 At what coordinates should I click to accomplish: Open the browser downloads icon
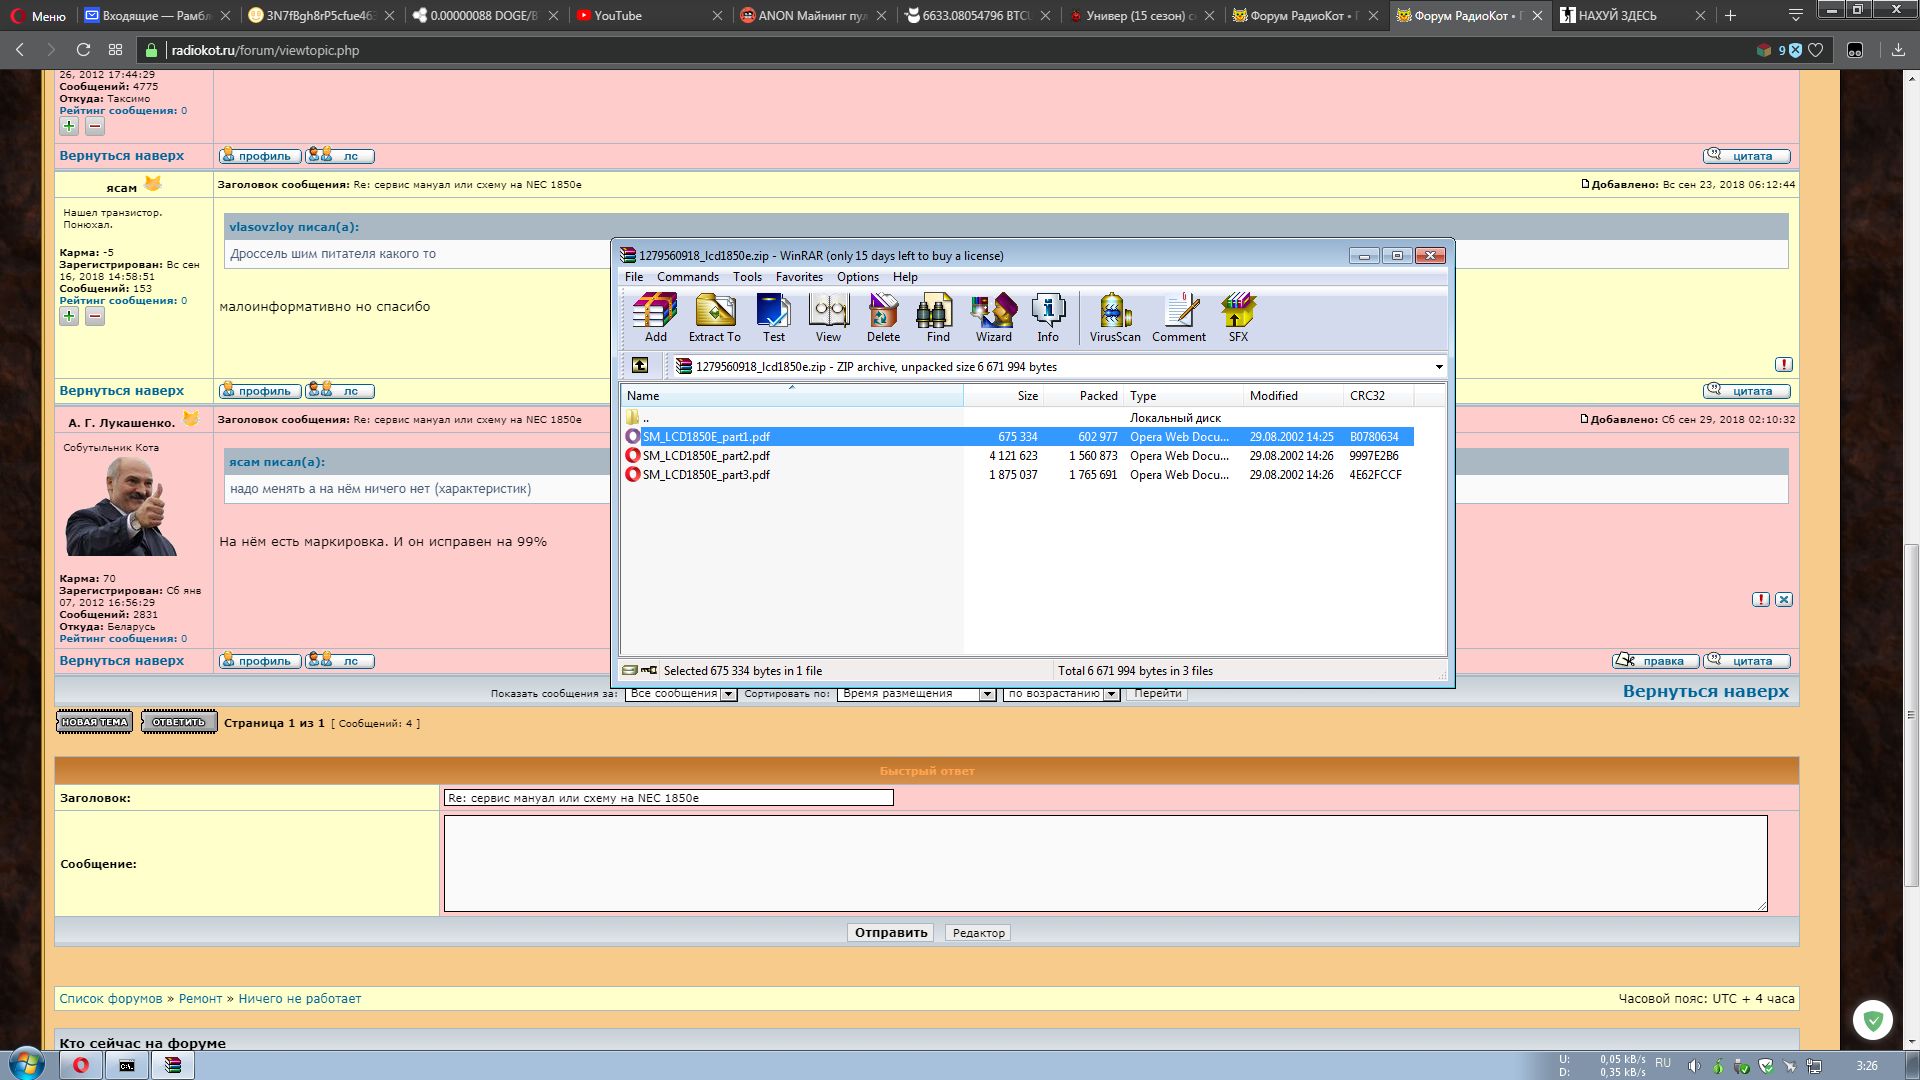point(1897,50)
